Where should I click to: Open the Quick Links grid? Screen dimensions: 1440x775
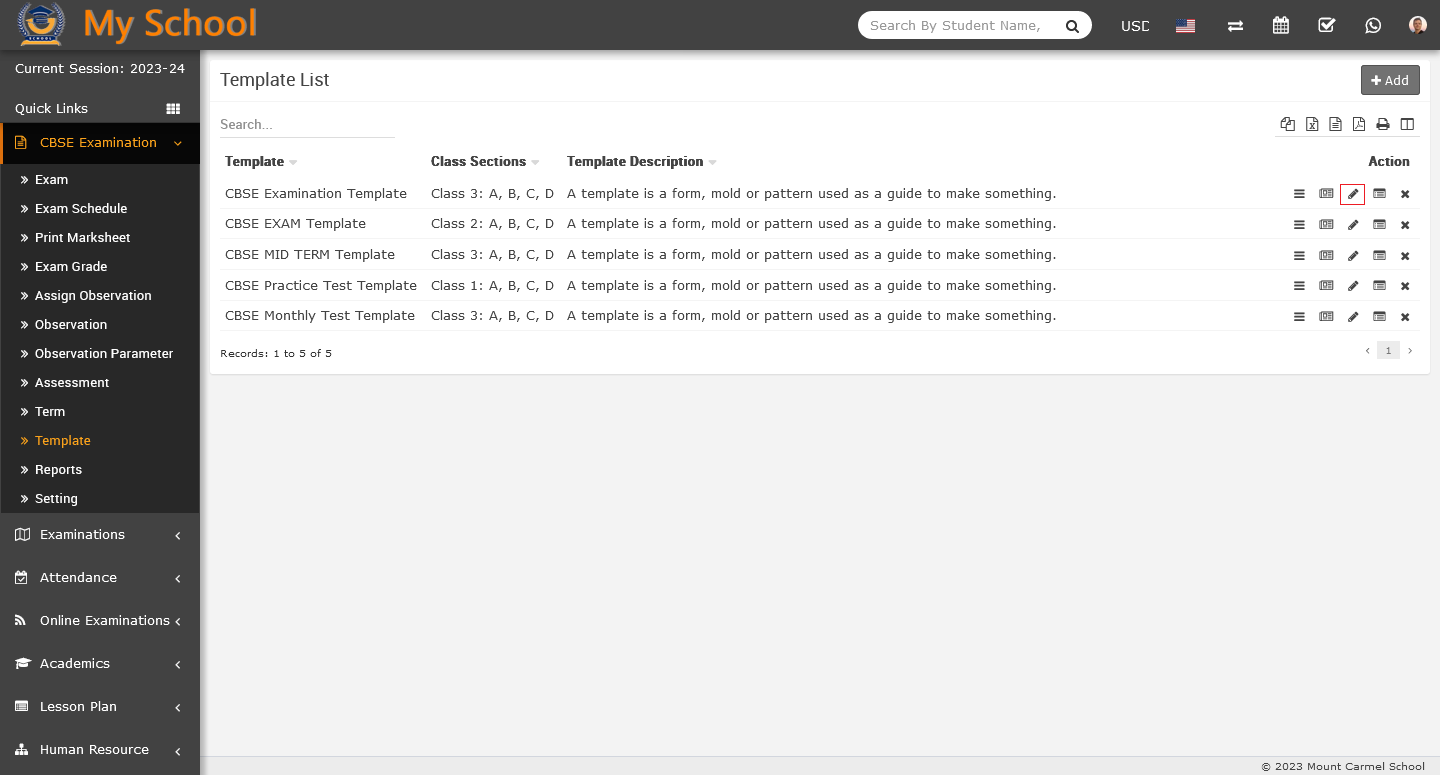(x=173, y=108)
